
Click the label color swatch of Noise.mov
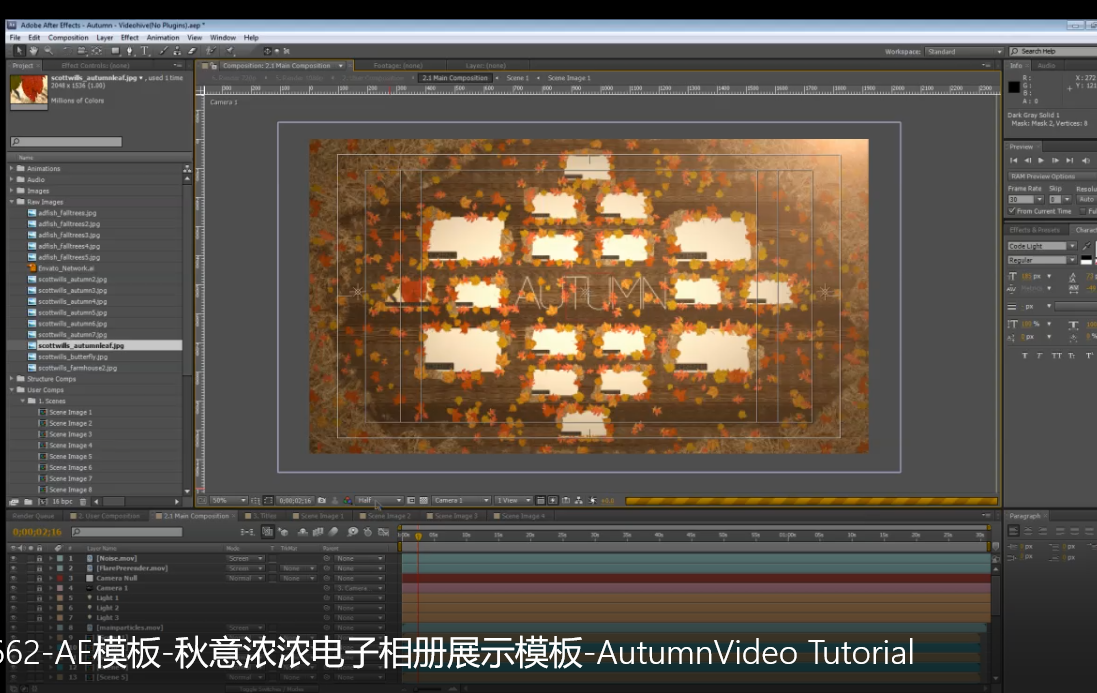(x=60, y=559)
